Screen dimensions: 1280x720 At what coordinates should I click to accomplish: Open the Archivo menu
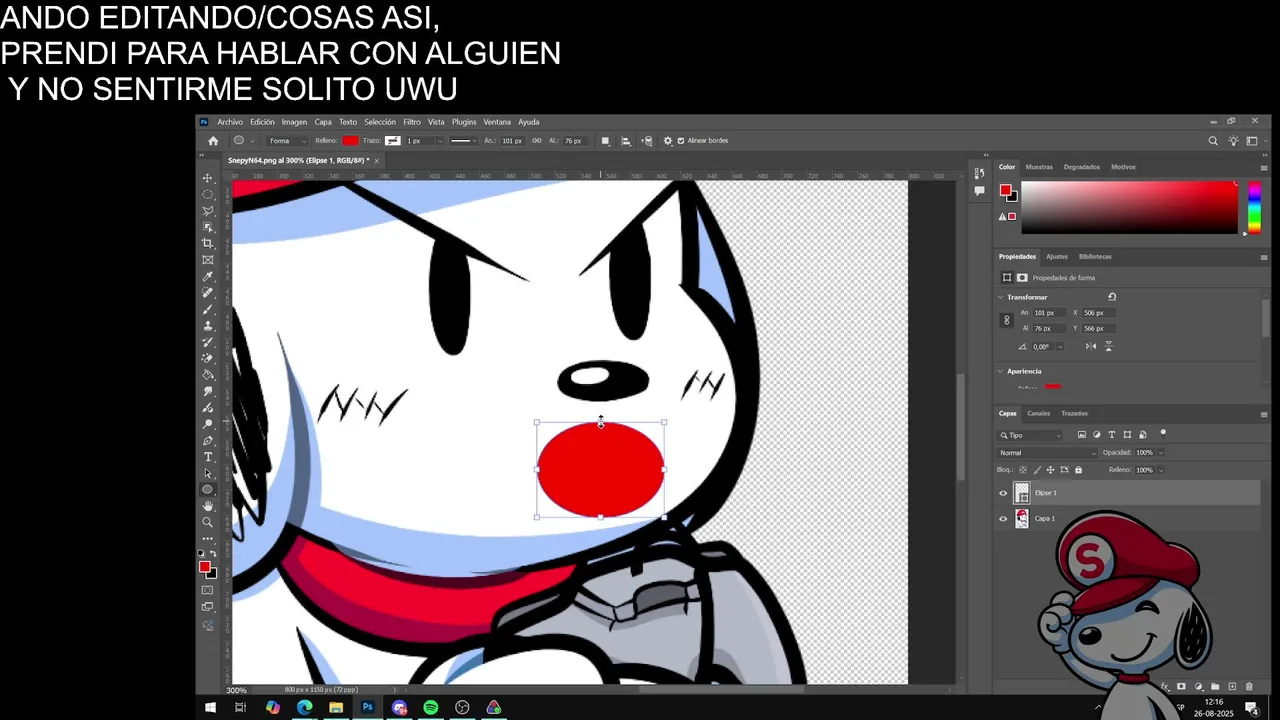(x=230, y=122)
